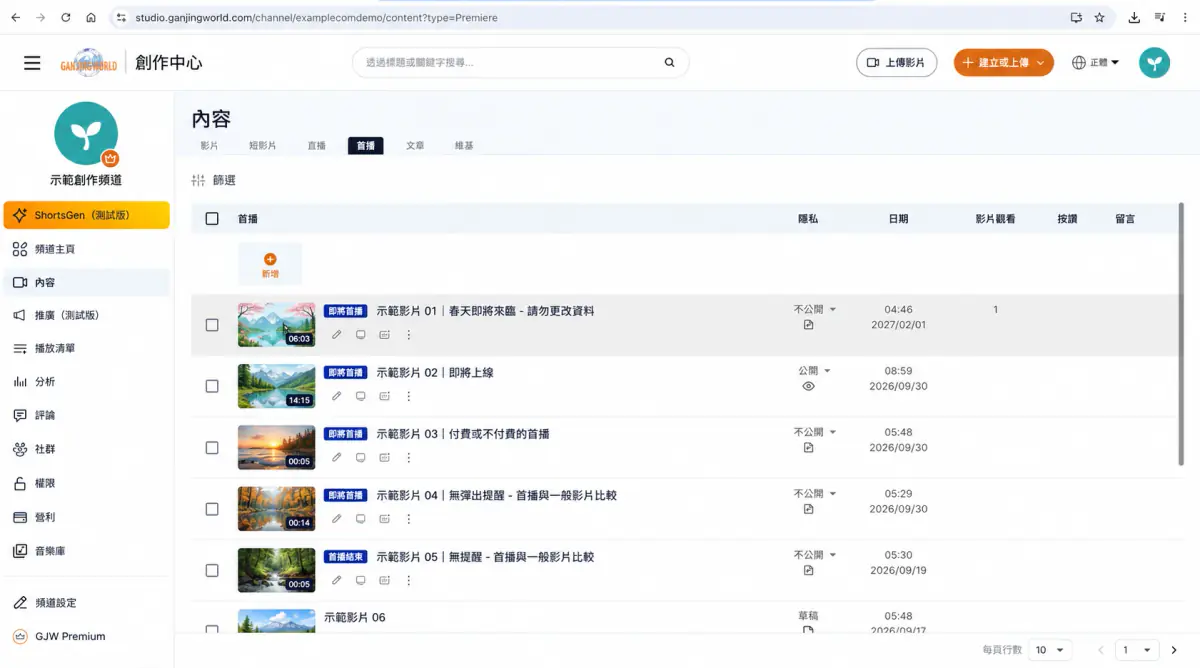
Task: Switch to the 影片 tab
Action: [209, 146]
